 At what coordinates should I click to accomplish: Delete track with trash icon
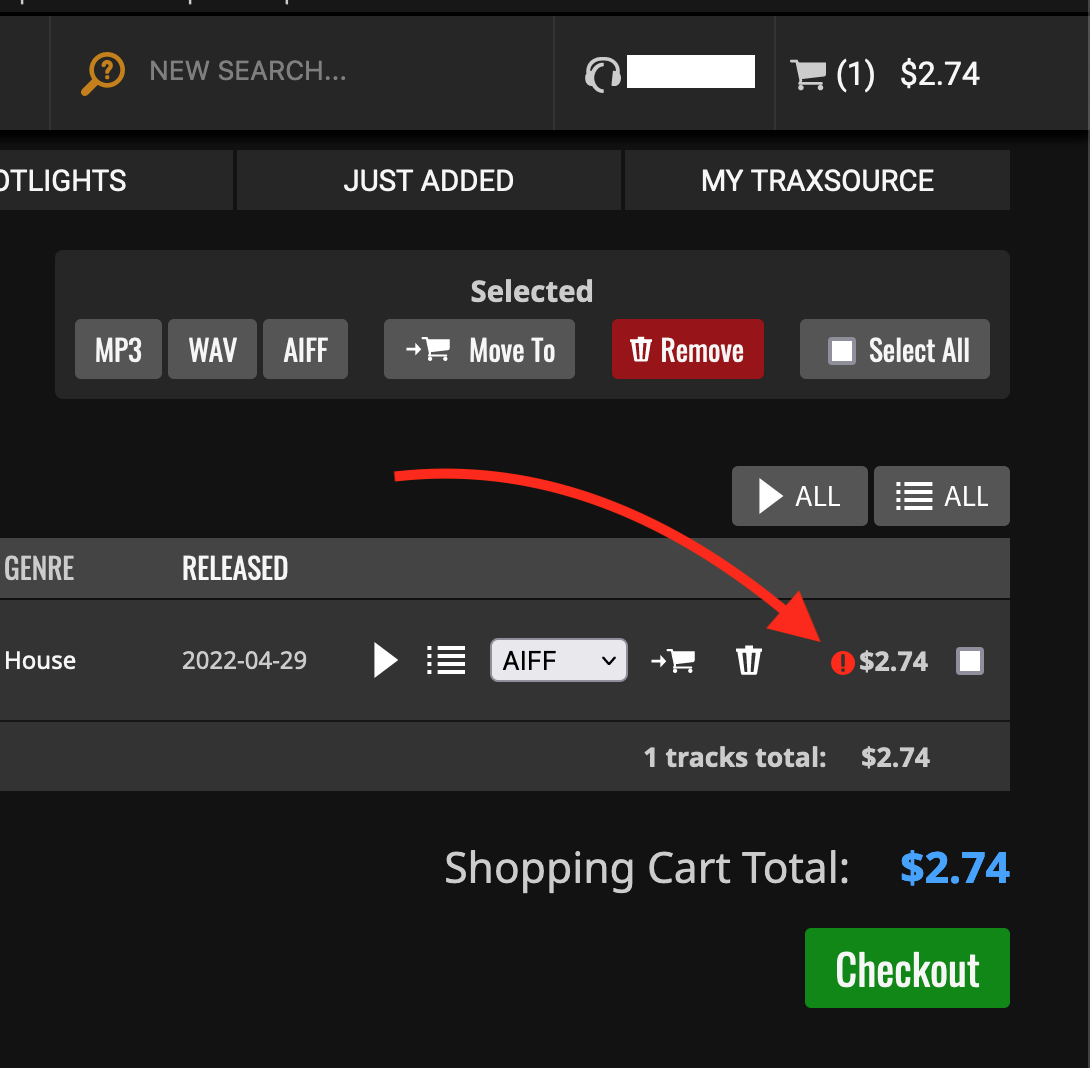pyautogui.click(x=749, y=661)
